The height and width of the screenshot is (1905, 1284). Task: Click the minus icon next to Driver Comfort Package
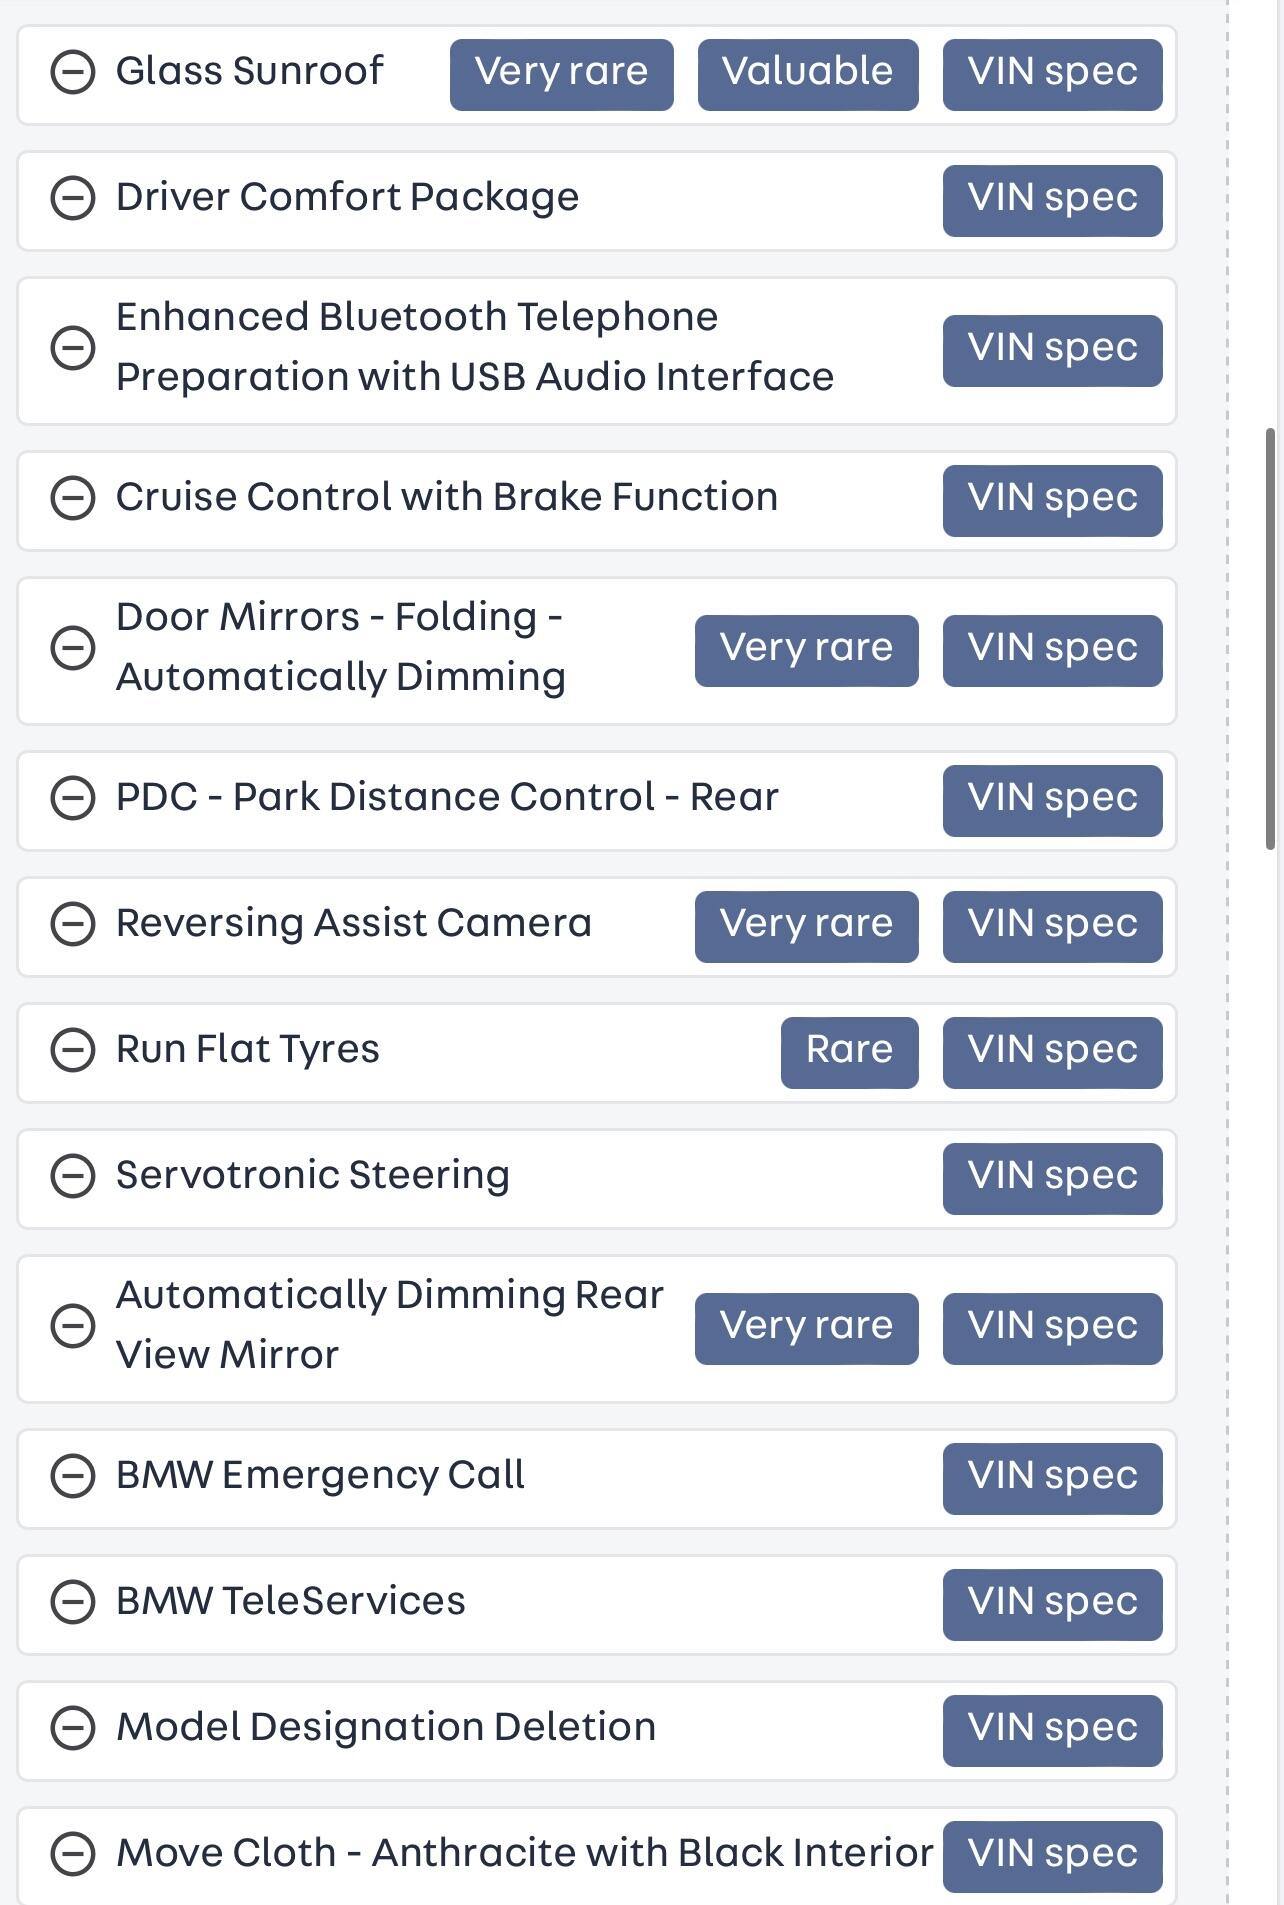[x=73, y=198]
